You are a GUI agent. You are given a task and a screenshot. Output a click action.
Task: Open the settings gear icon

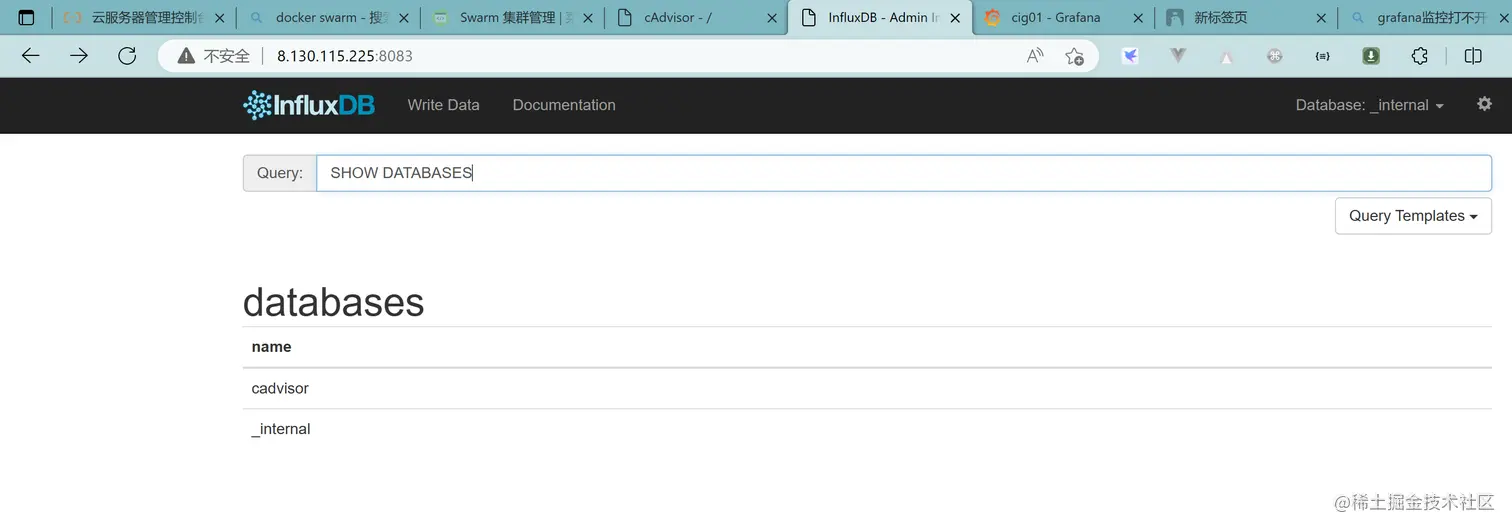pyautogui.click(x=1485, y=104)
